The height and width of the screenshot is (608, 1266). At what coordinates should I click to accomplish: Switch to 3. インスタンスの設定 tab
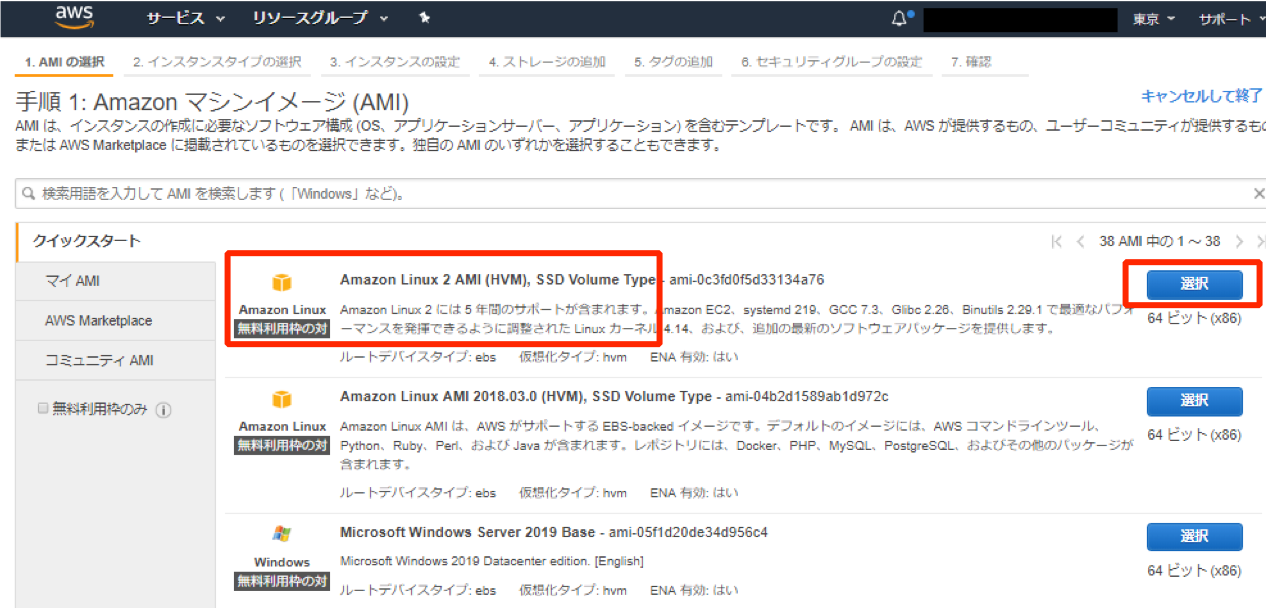(395, 62)
